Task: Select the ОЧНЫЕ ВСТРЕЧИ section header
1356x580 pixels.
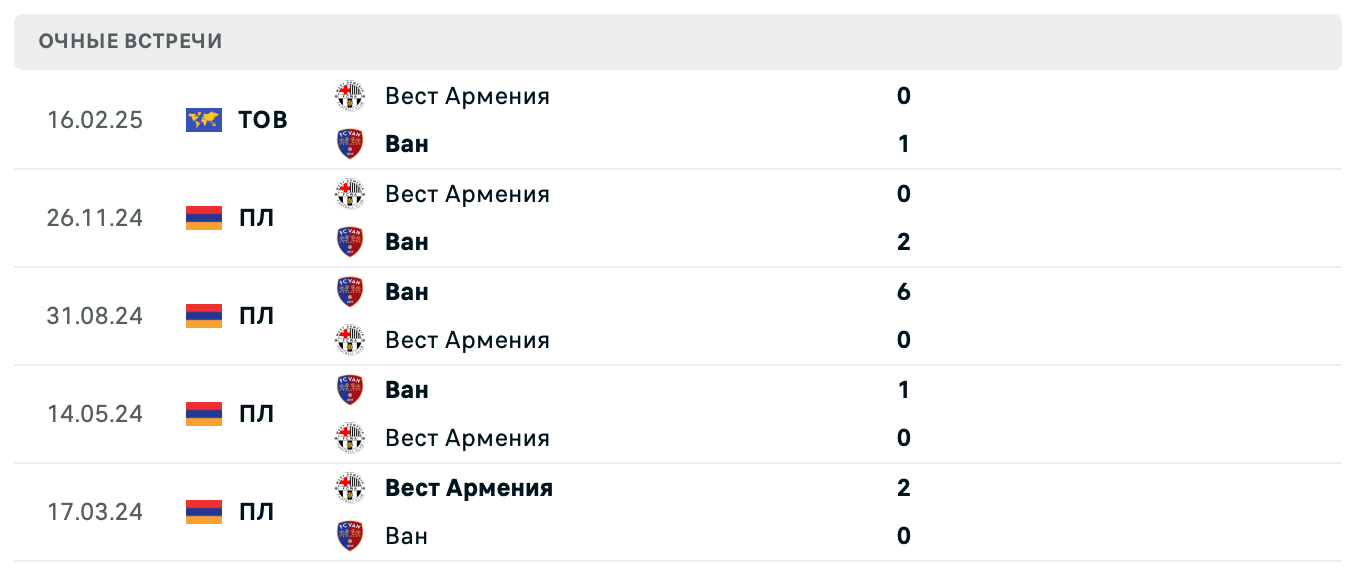Action: coord(130,41)
